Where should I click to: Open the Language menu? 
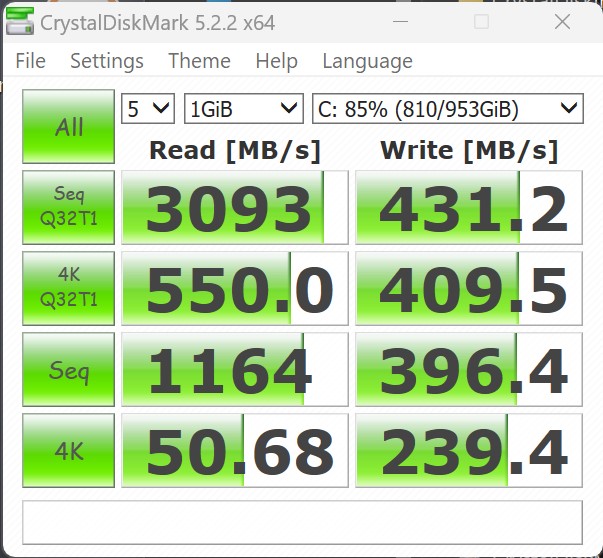click(x=367, y=61)
